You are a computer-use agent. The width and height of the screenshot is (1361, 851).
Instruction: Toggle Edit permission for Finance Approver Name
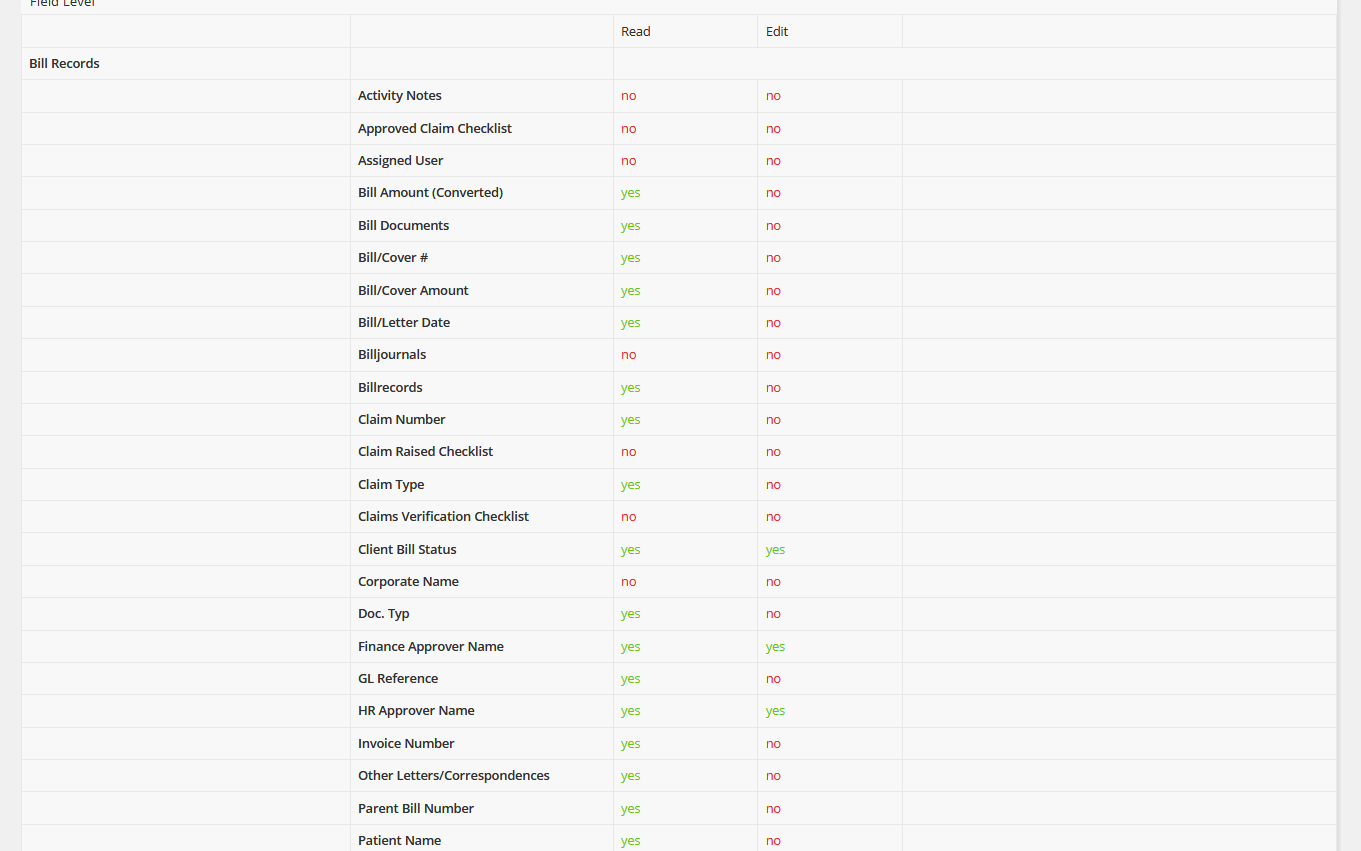[775, 647]
